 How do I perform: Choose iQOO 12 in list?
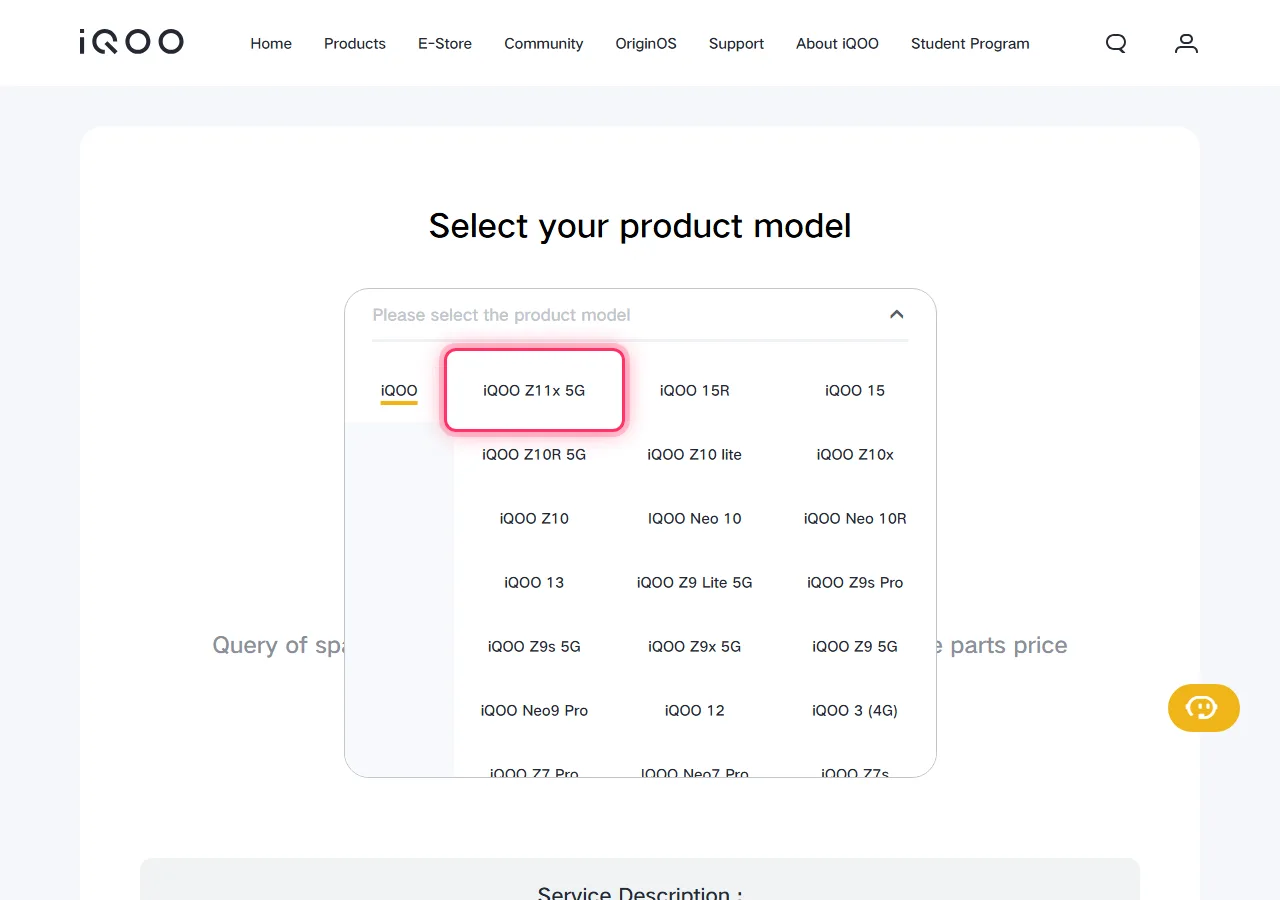695,710
